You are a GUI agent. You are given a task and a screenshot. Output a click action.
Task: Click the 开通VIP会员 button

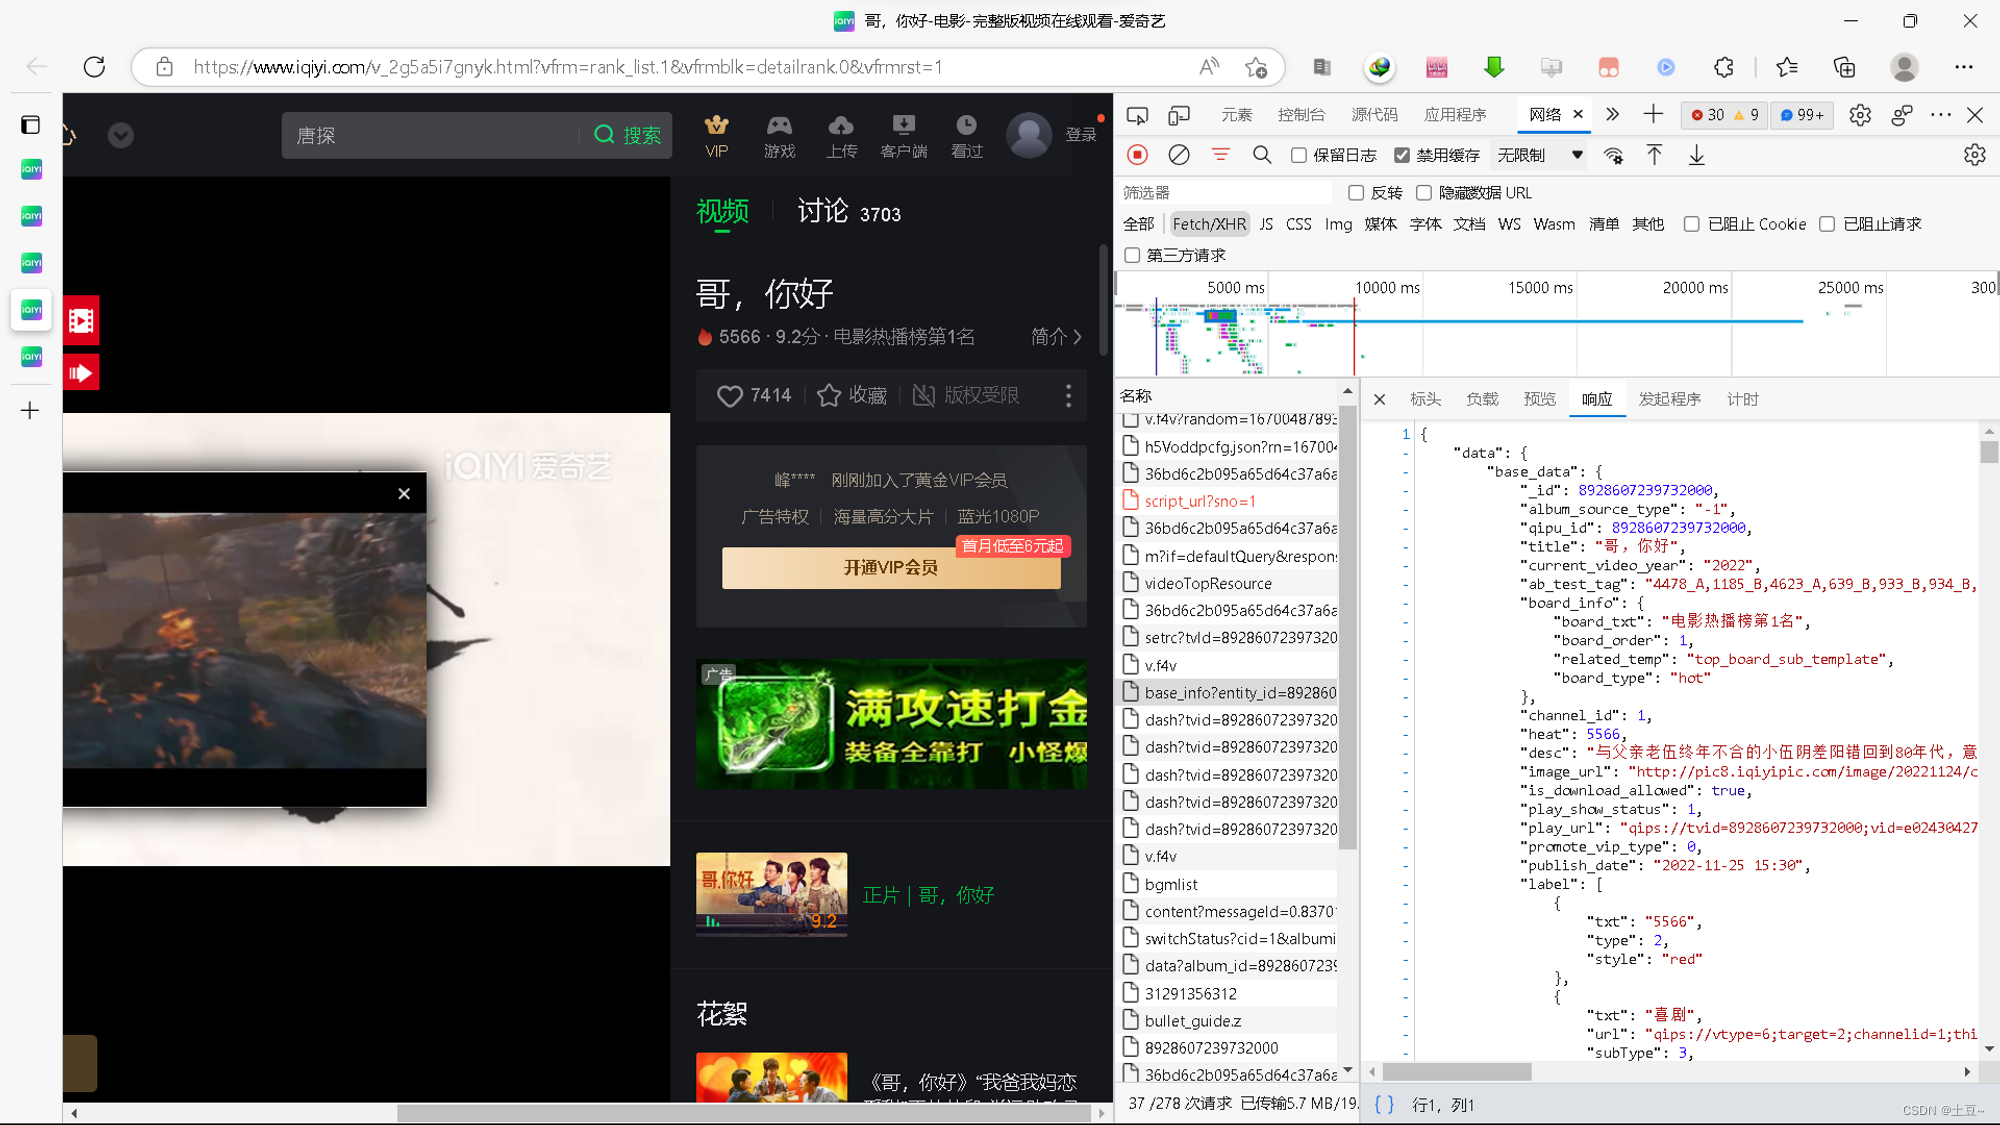pos(890,568)
